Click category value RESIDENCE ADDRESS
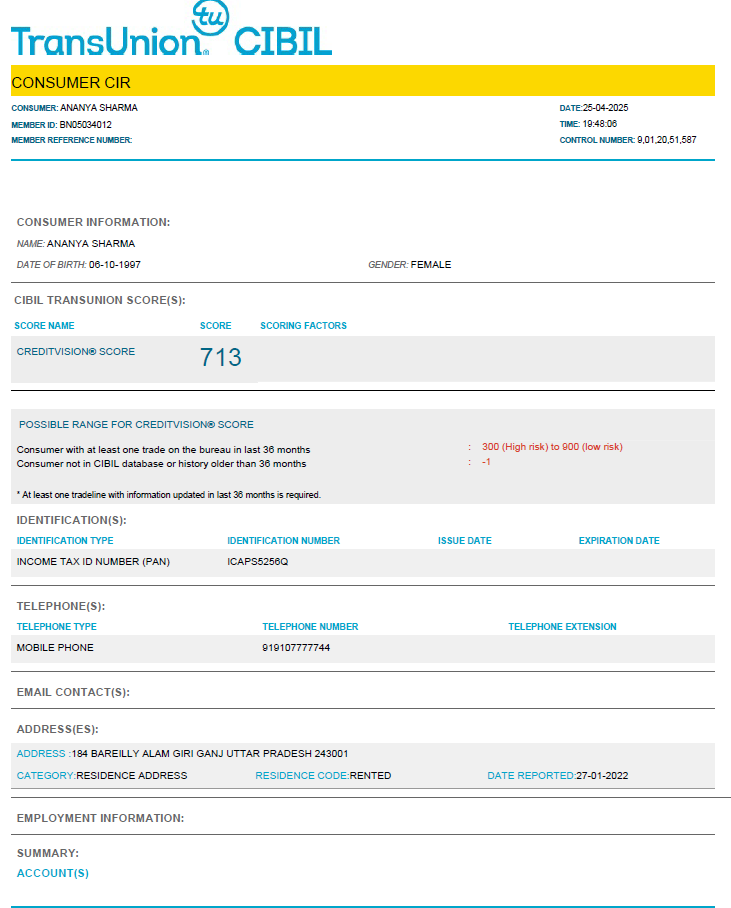Screen dimensions: 731x908 coord(131,775)
